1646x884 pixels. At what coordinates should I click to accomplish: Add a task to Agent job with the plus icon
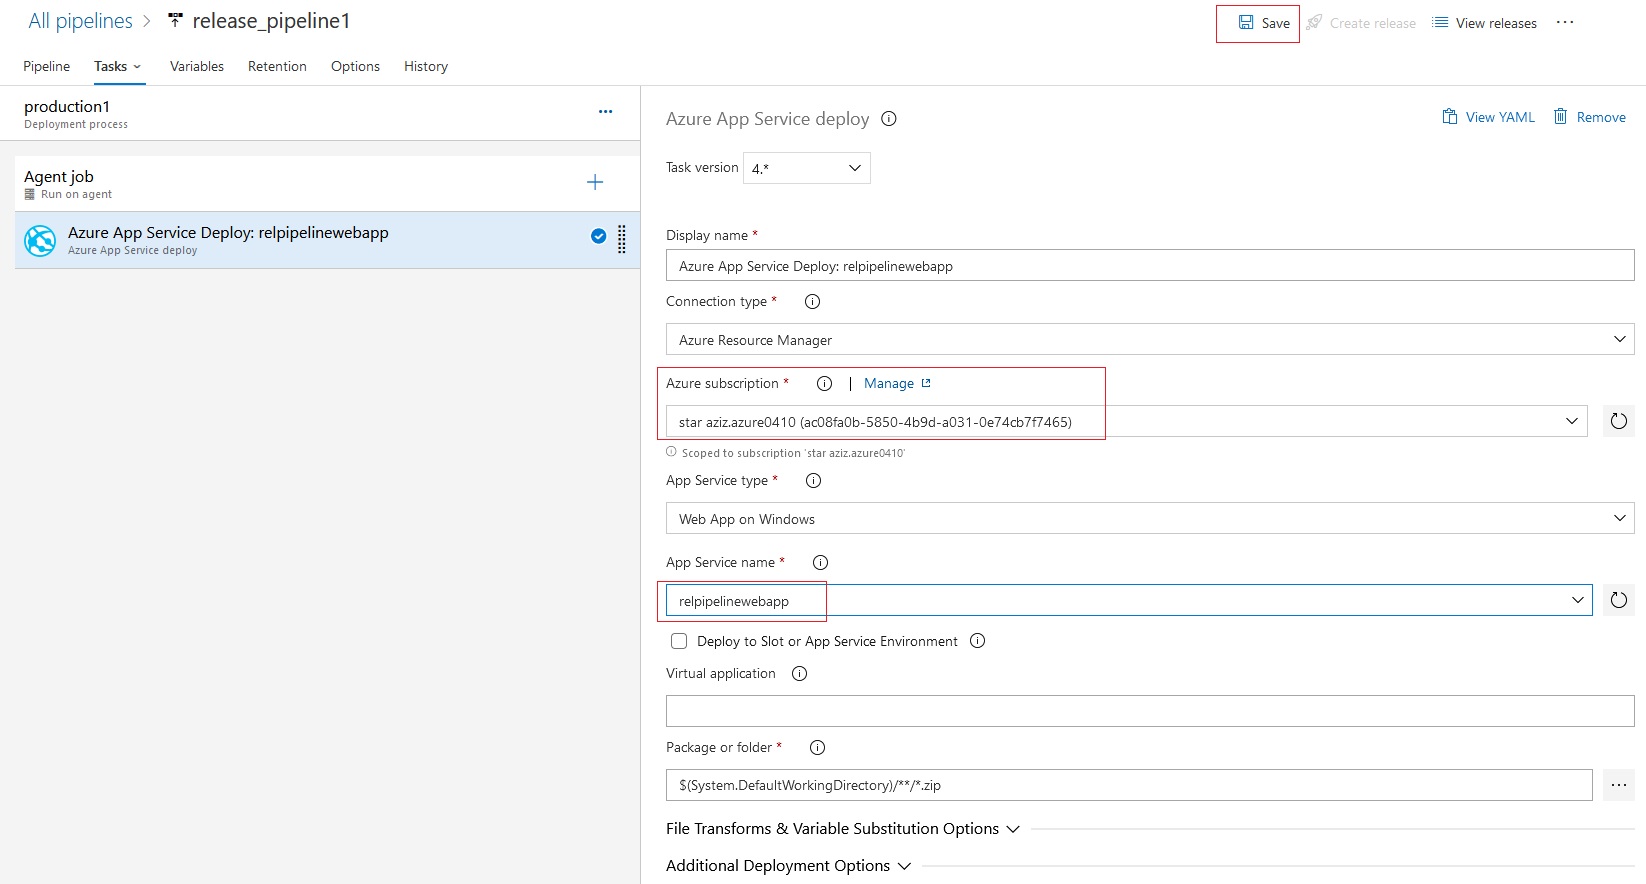point(595,182)
